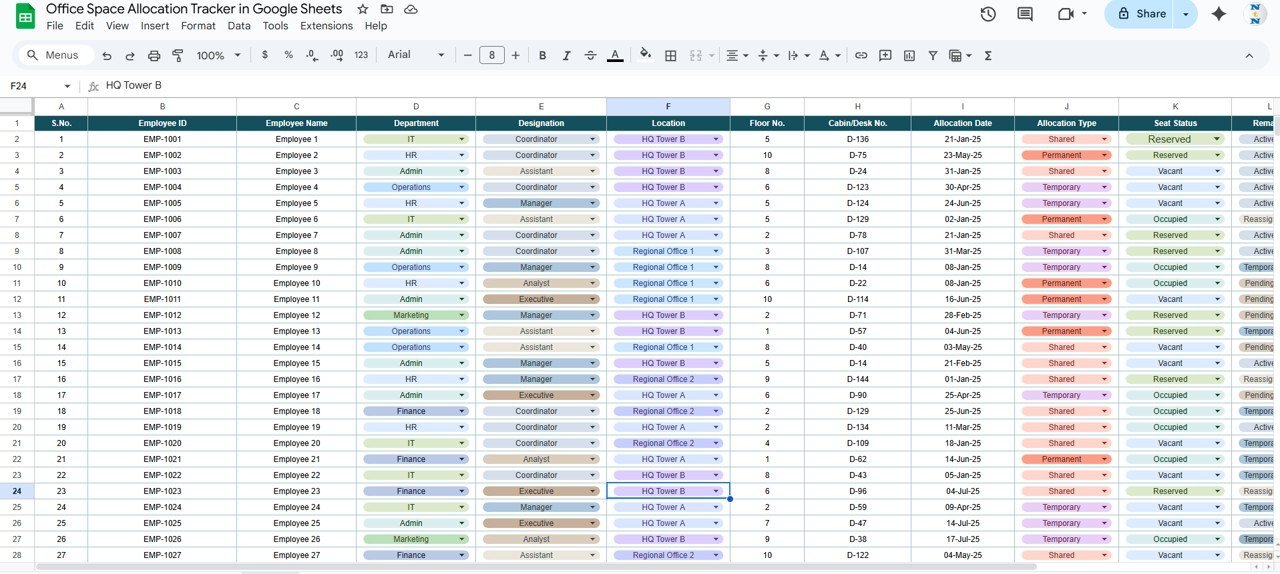Screen dimensions: 1280x574
Task: Open the Functions sigma icon
Action: [x=988, y=56]
